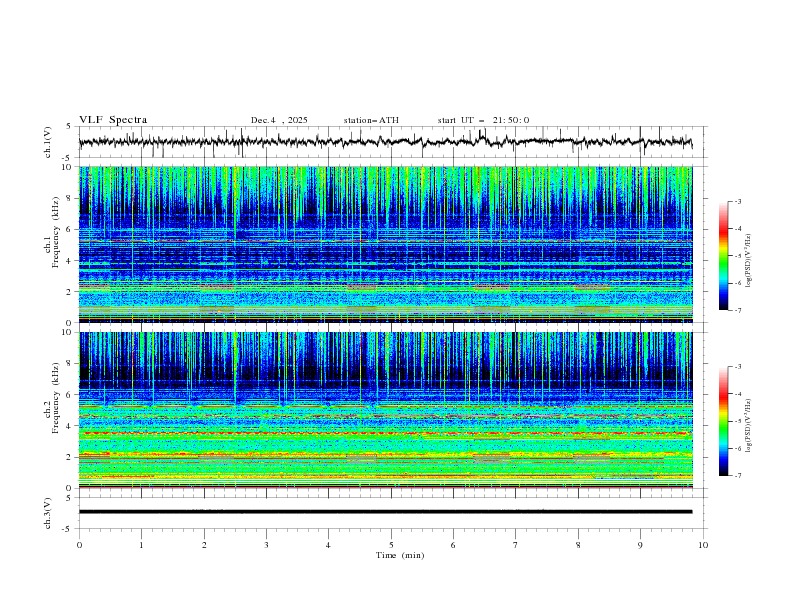Click the "-7" tick on ch.1 colorbar
This screenshot has width=792, height=612.
737,310
